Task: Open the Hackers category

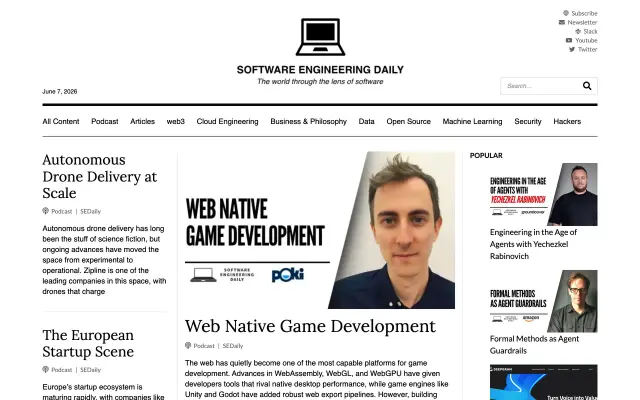Action: (567, 121)
